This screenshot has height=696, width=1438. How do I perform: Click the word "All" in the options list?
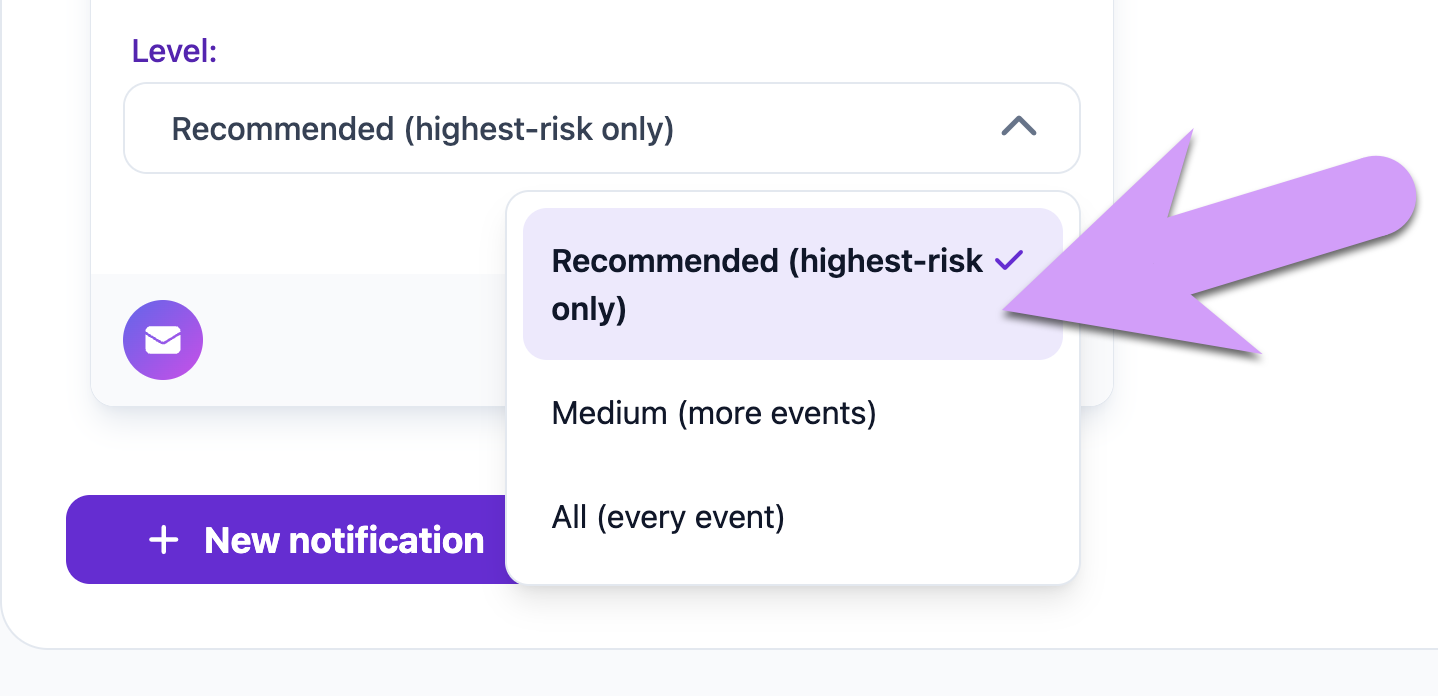[569, 517]
